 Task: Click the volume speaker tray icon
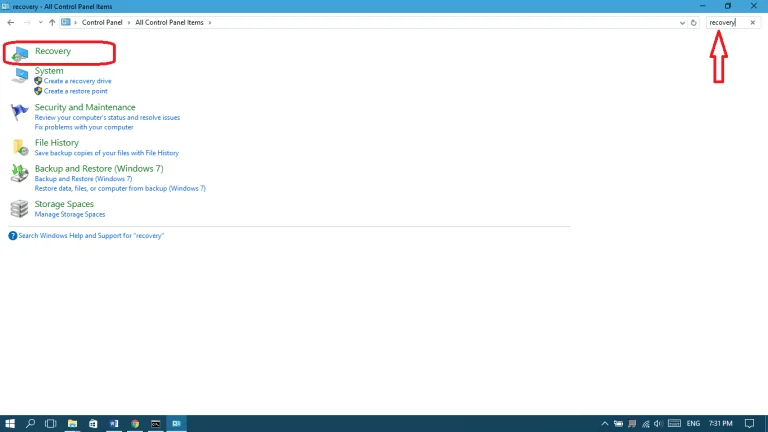coord(658,424)
